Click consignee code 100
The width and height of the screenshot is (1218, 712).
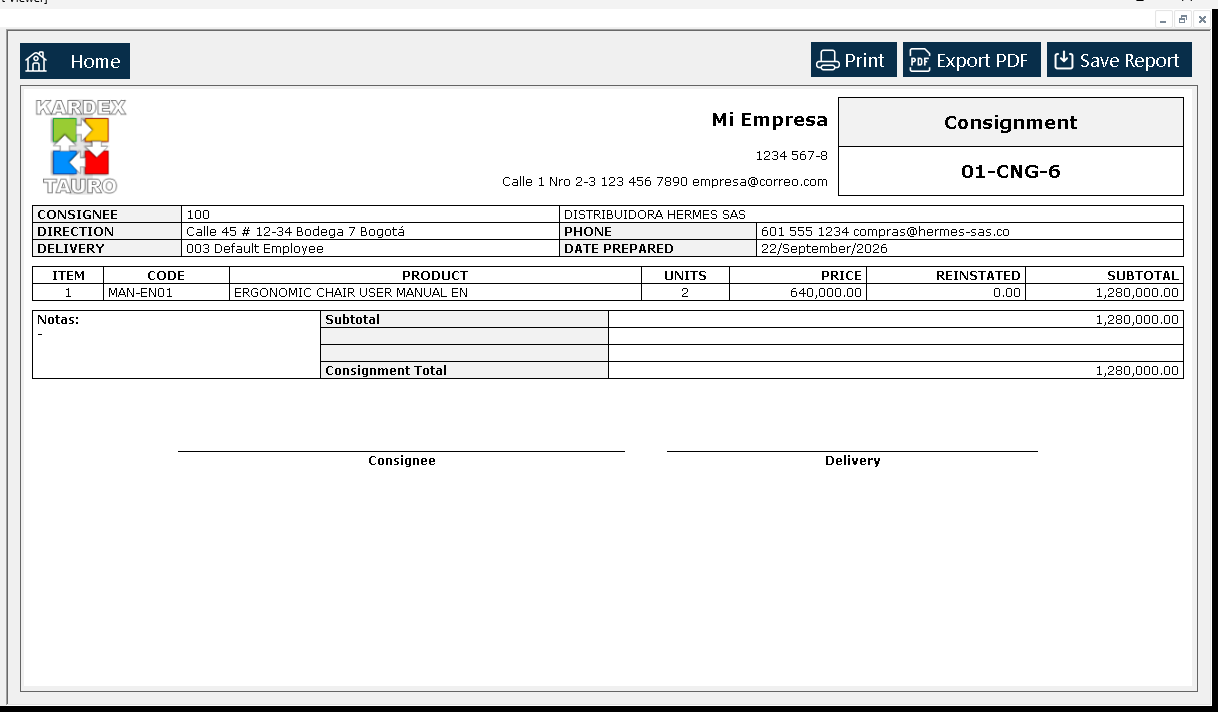198,215
